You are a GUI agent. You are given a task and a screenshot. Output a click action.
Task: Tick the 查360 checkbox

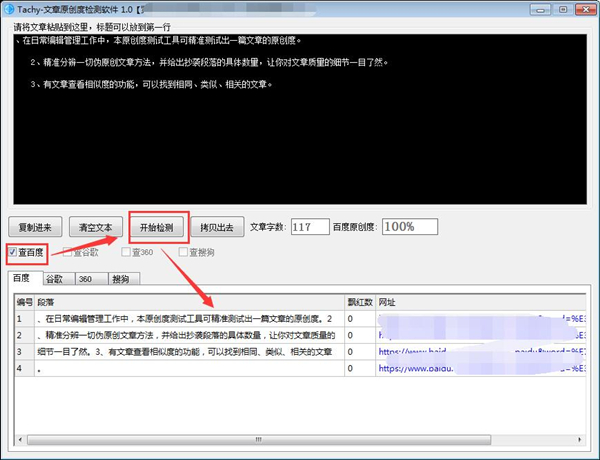[x=126, y=252]
